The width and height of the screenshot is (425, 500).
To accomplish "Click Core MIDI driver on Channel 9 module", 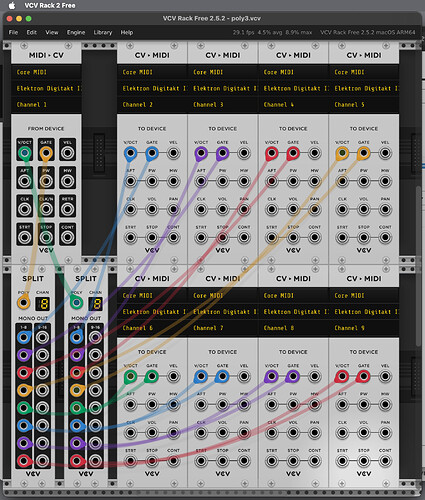I will coord(364,295).
